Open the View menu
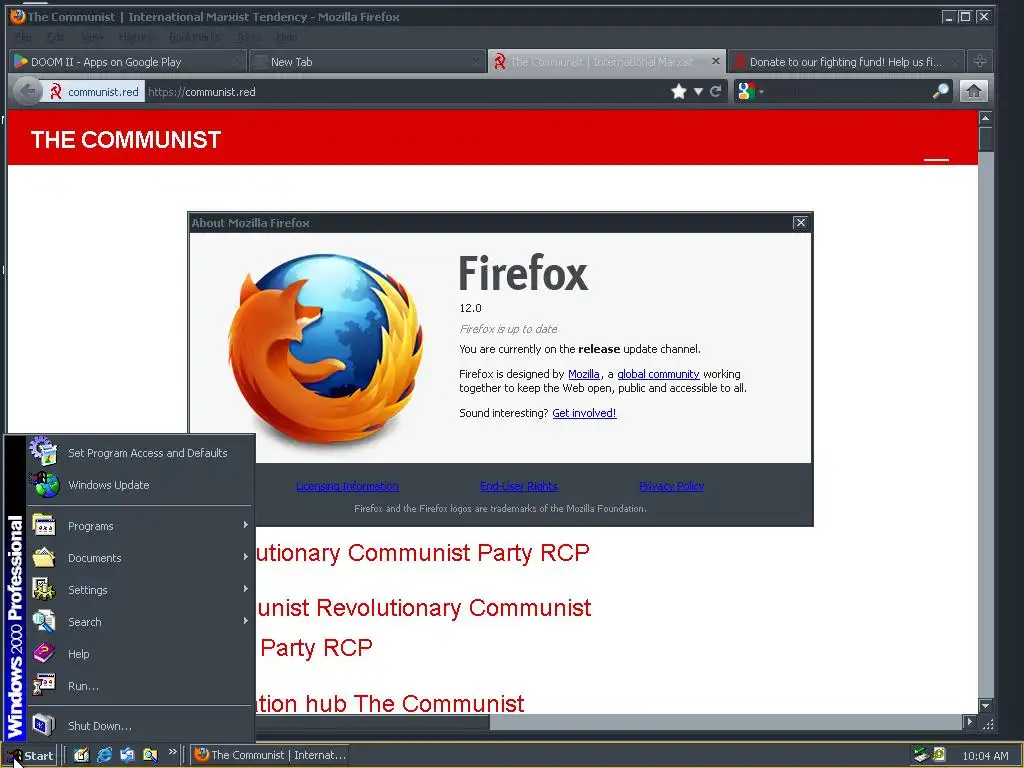Screen dimensions: 1024x768 click(92, 37)
